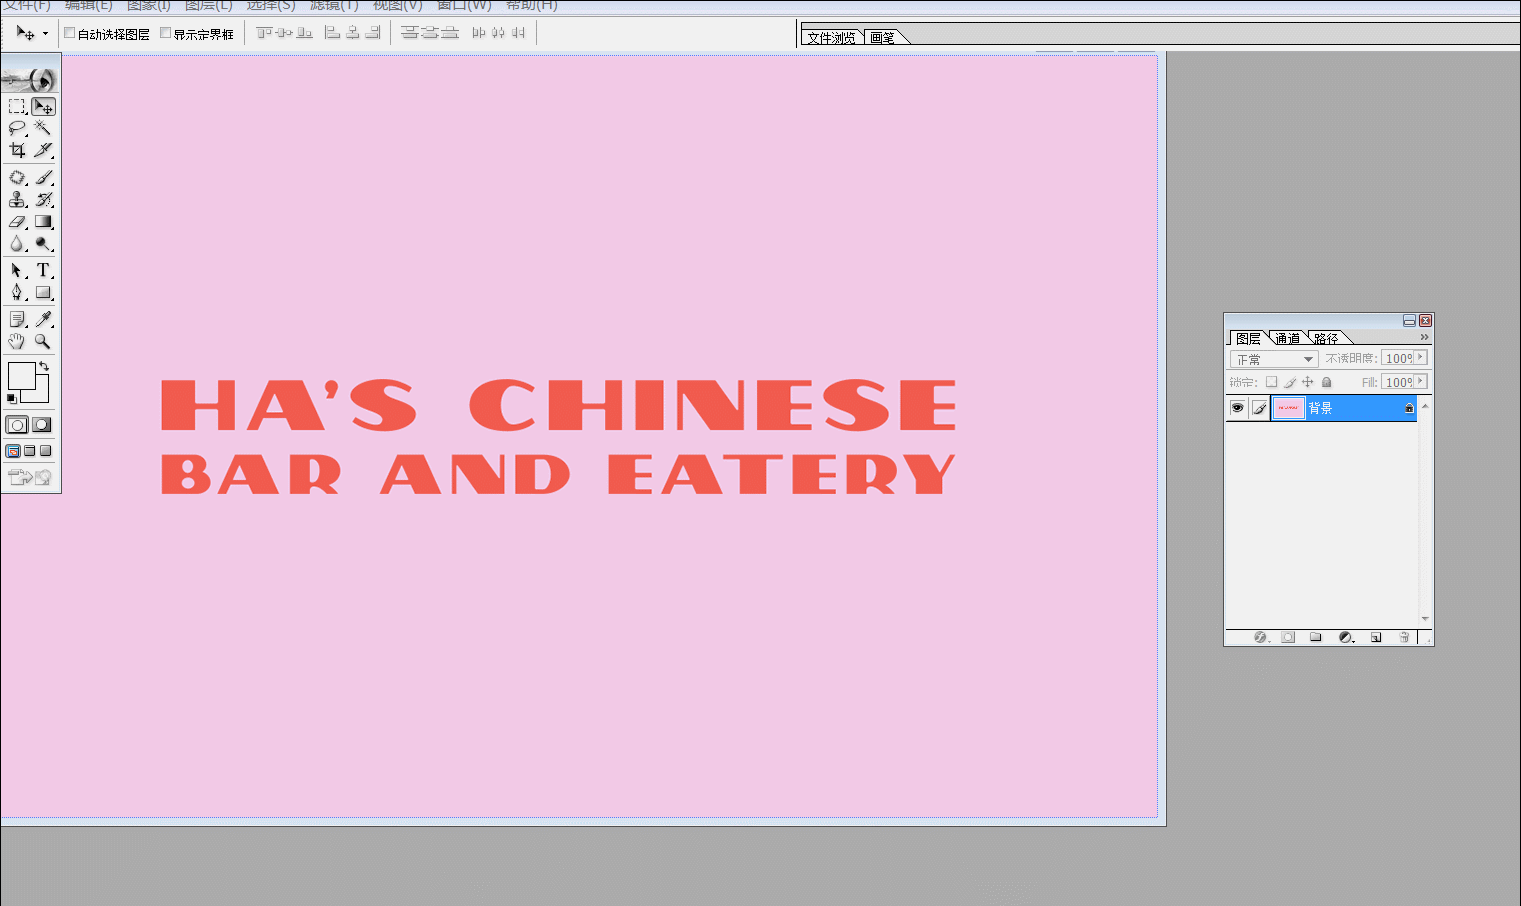Hide the 背景 layer using eye icon

coord(1237,408)
